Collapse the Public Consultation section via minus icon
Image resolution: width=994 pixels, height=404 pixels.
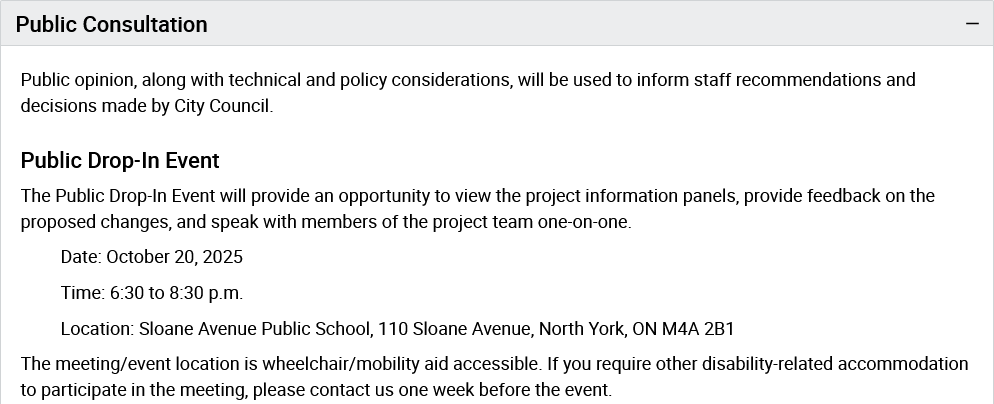coord(972,24)
